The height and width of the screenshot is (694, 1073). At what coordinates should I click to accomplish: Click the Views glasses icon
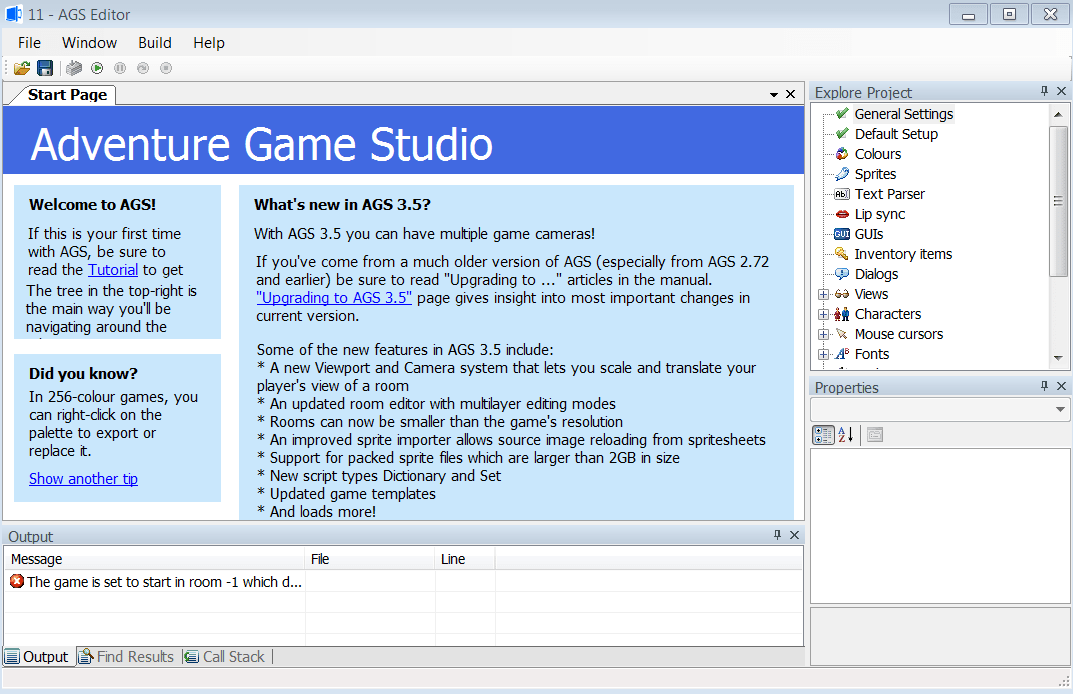coord(842,294)
